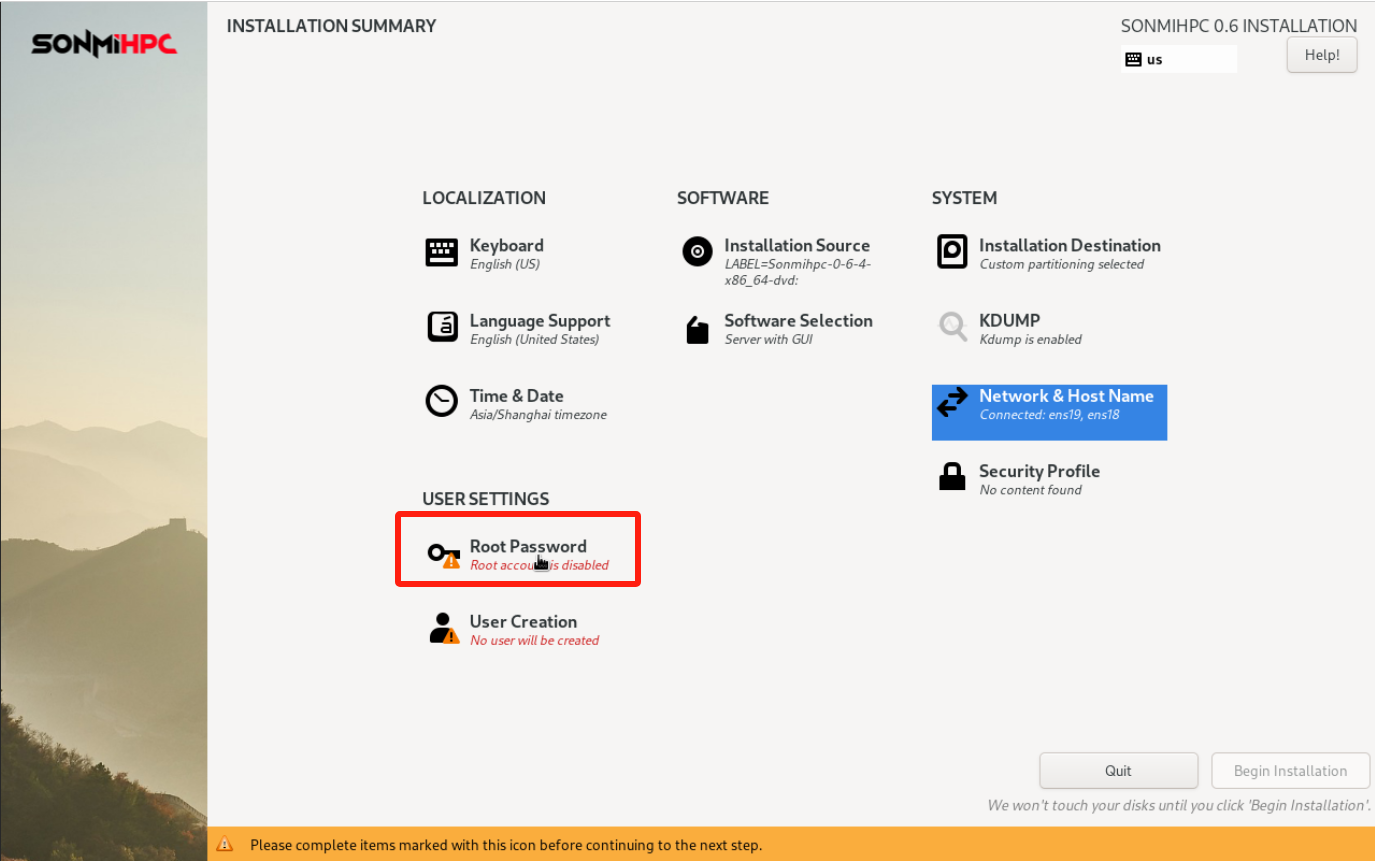Click the SONMiHPC logo

pyautogui.click(x=104, y=45)
